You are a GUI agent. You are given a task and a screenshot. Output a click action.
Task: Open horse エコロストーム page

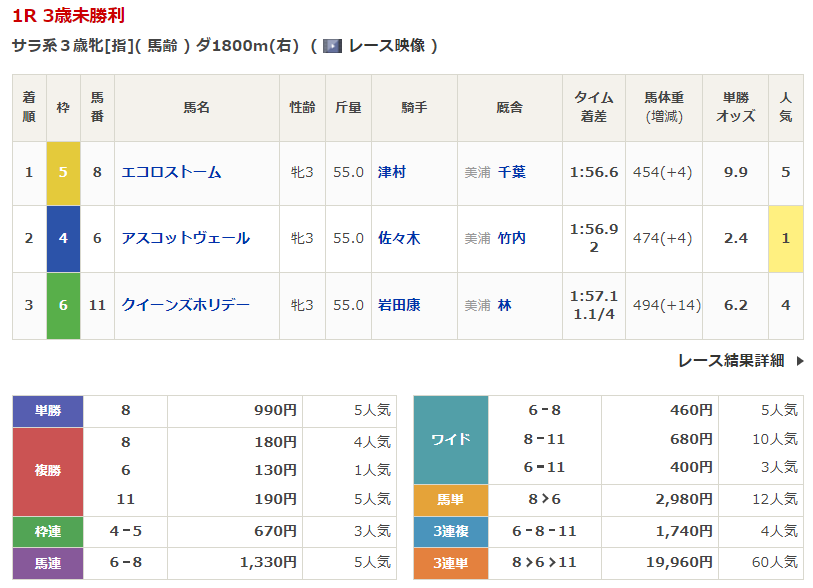click(x=171, y=172)
